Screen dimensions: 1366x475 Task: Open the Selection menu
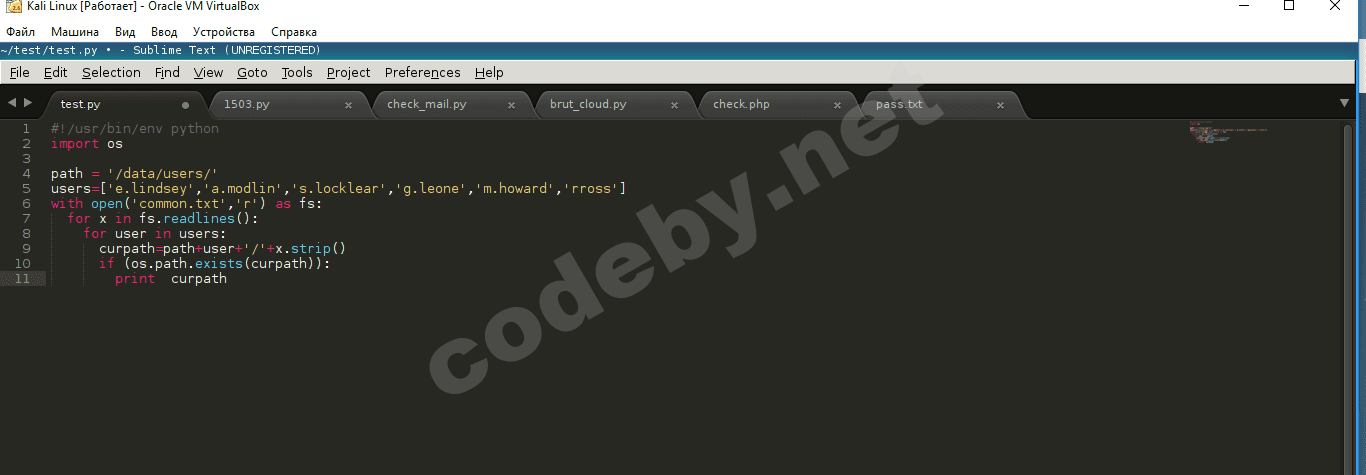tap(111, 72)
